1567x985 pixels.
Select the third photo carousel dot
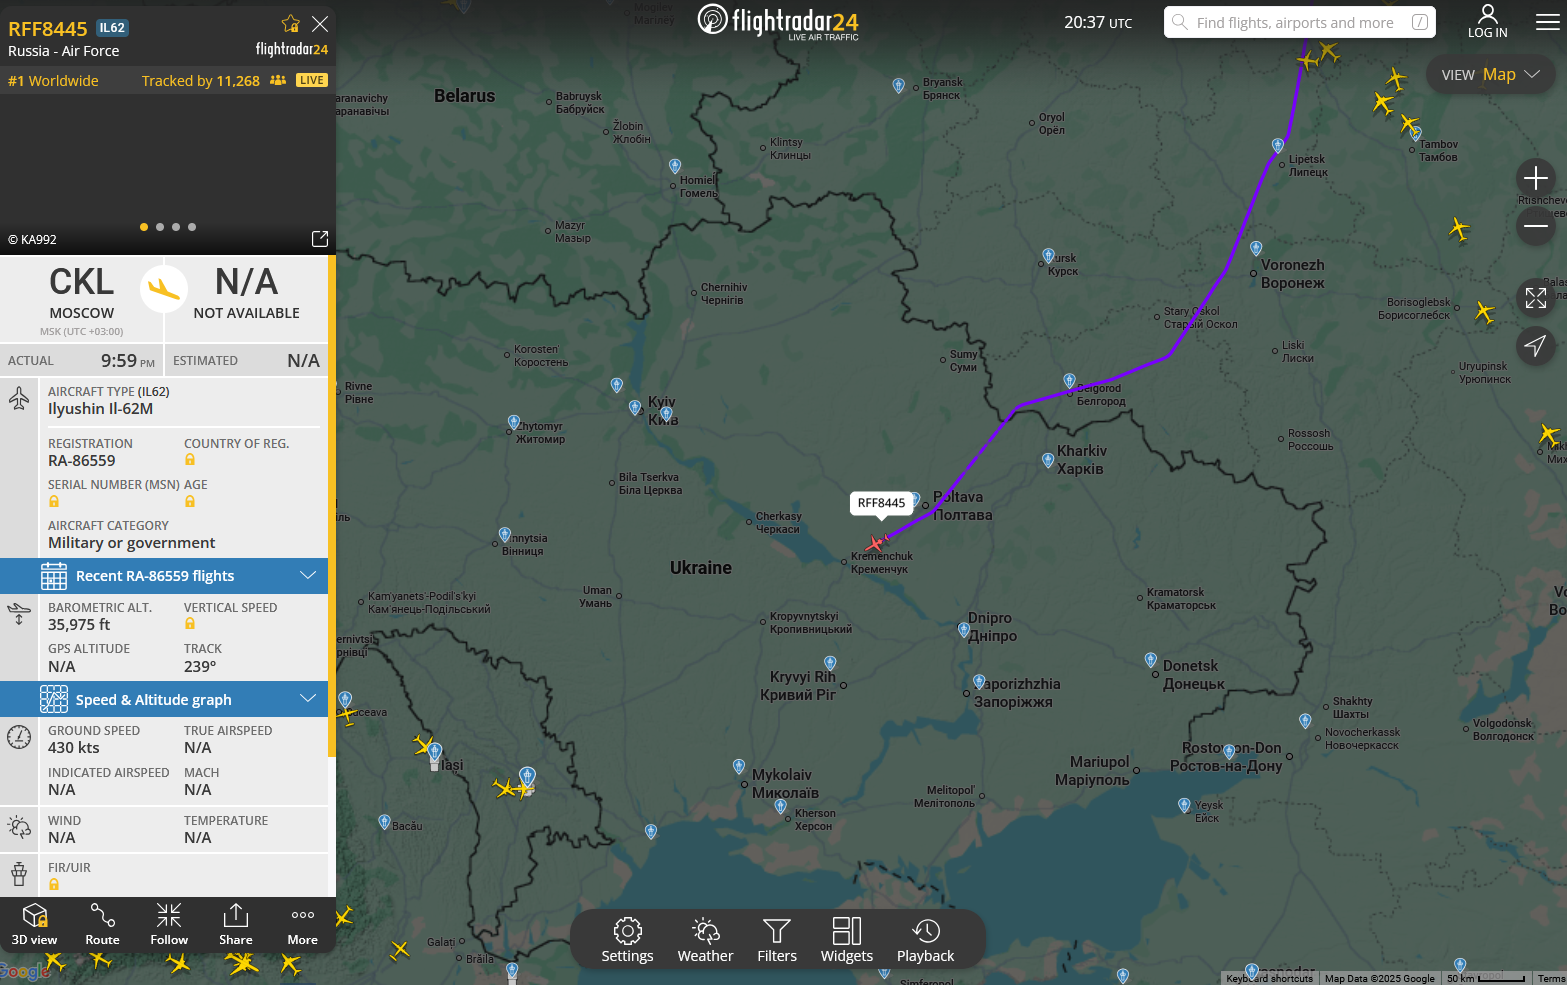(176, 227)
